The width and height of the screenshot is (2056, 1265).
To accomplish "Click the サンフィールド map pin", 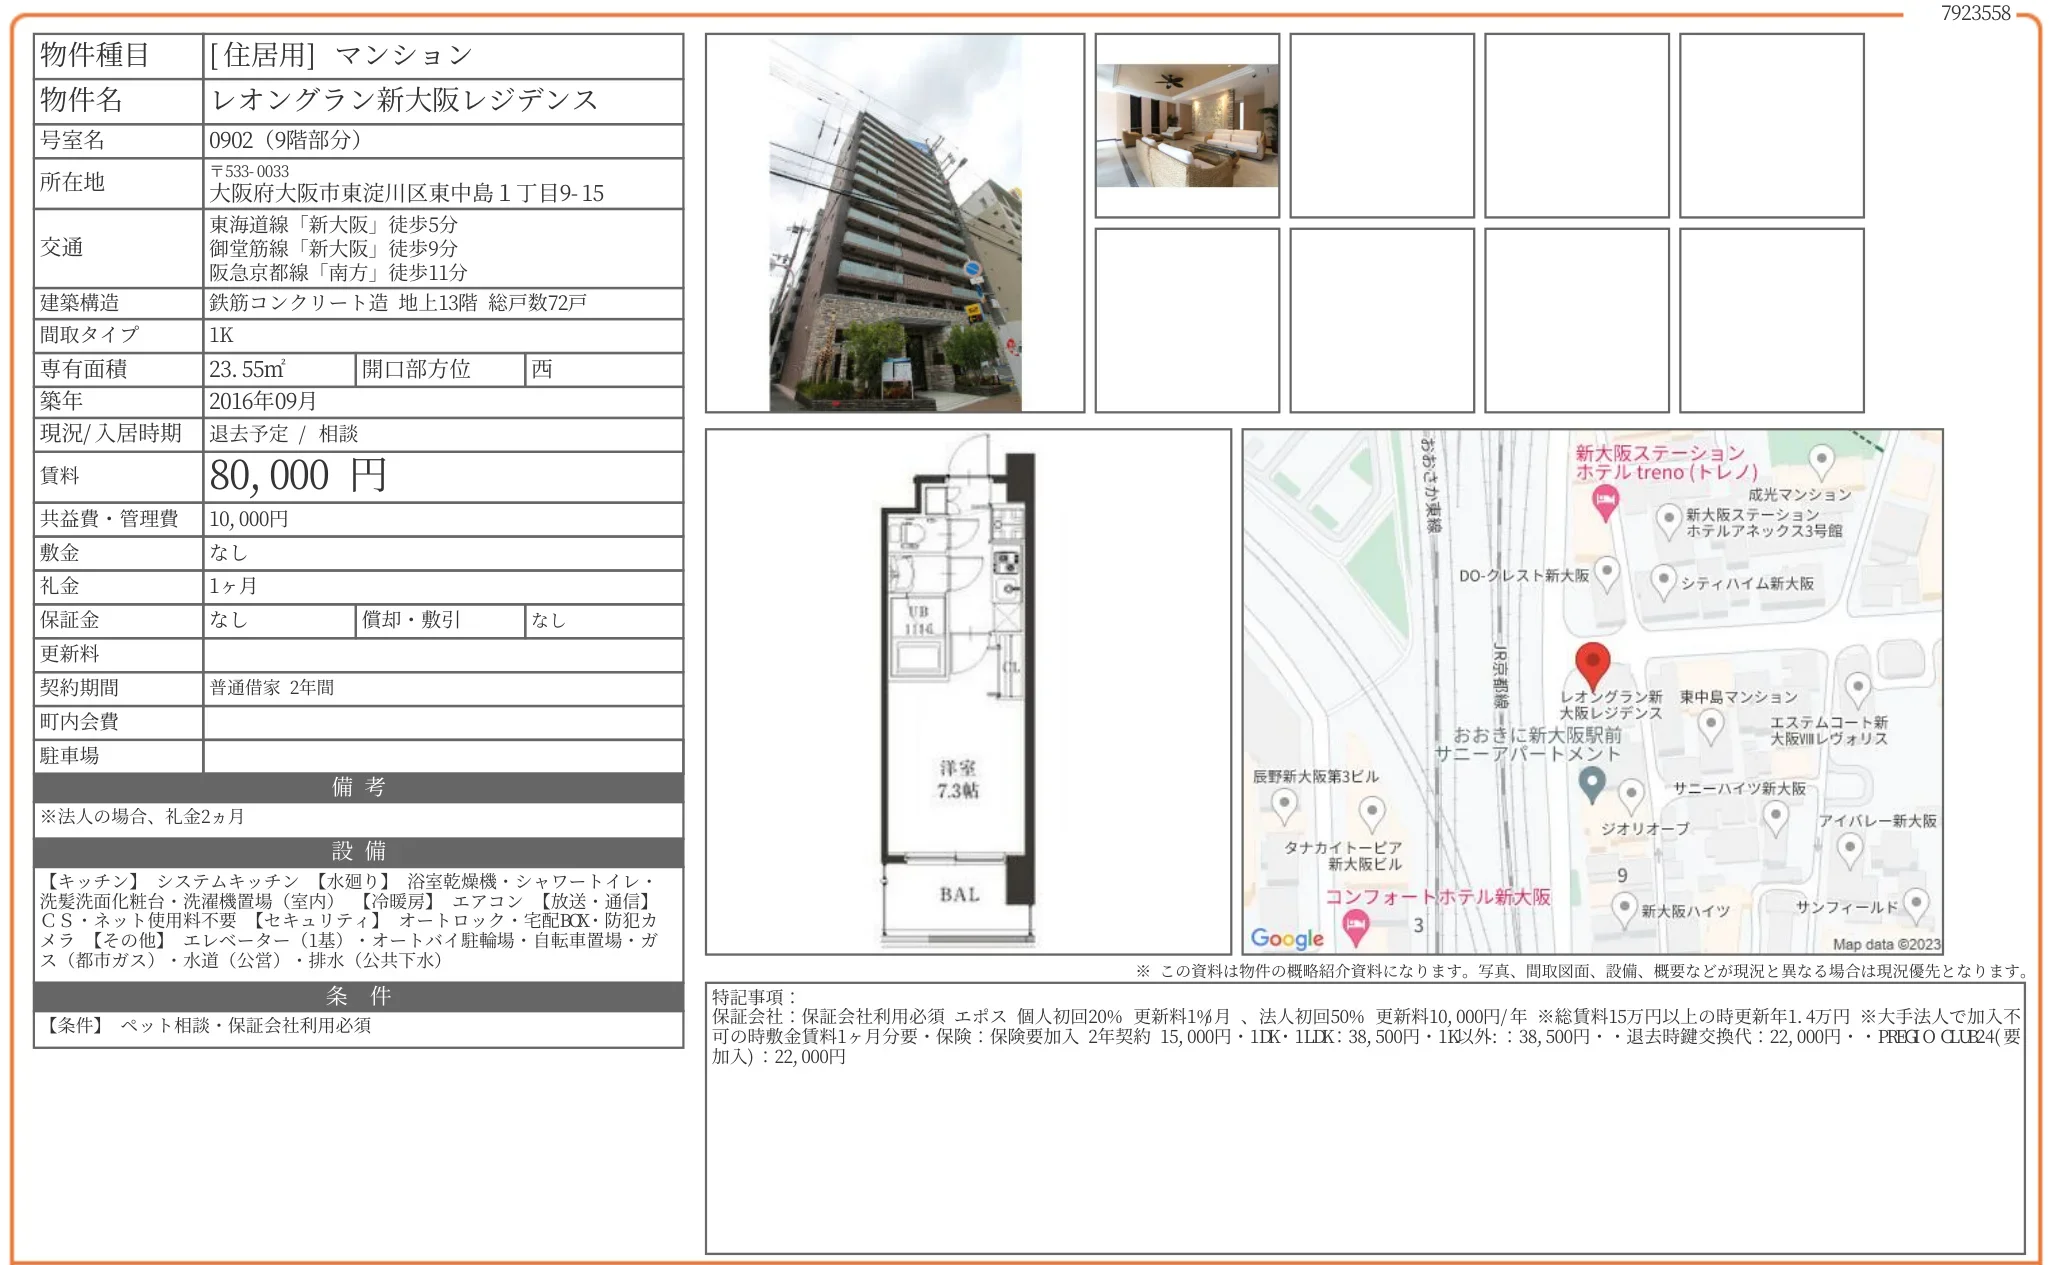I will [1915, 903].
